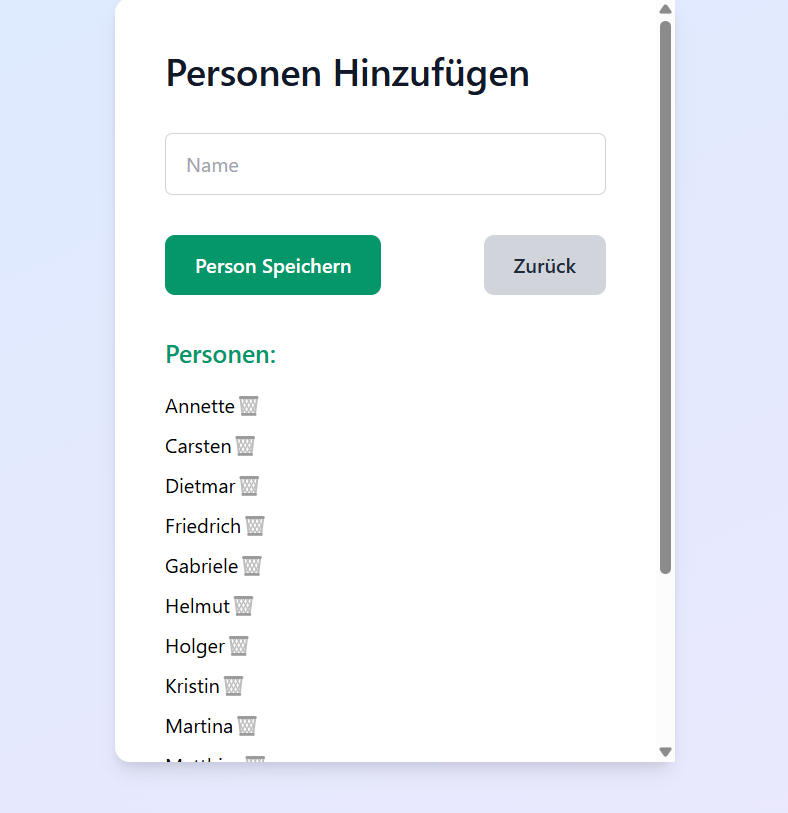Delete Gabriele using her trash icon
788x813 pixels.
coord(252,566)
